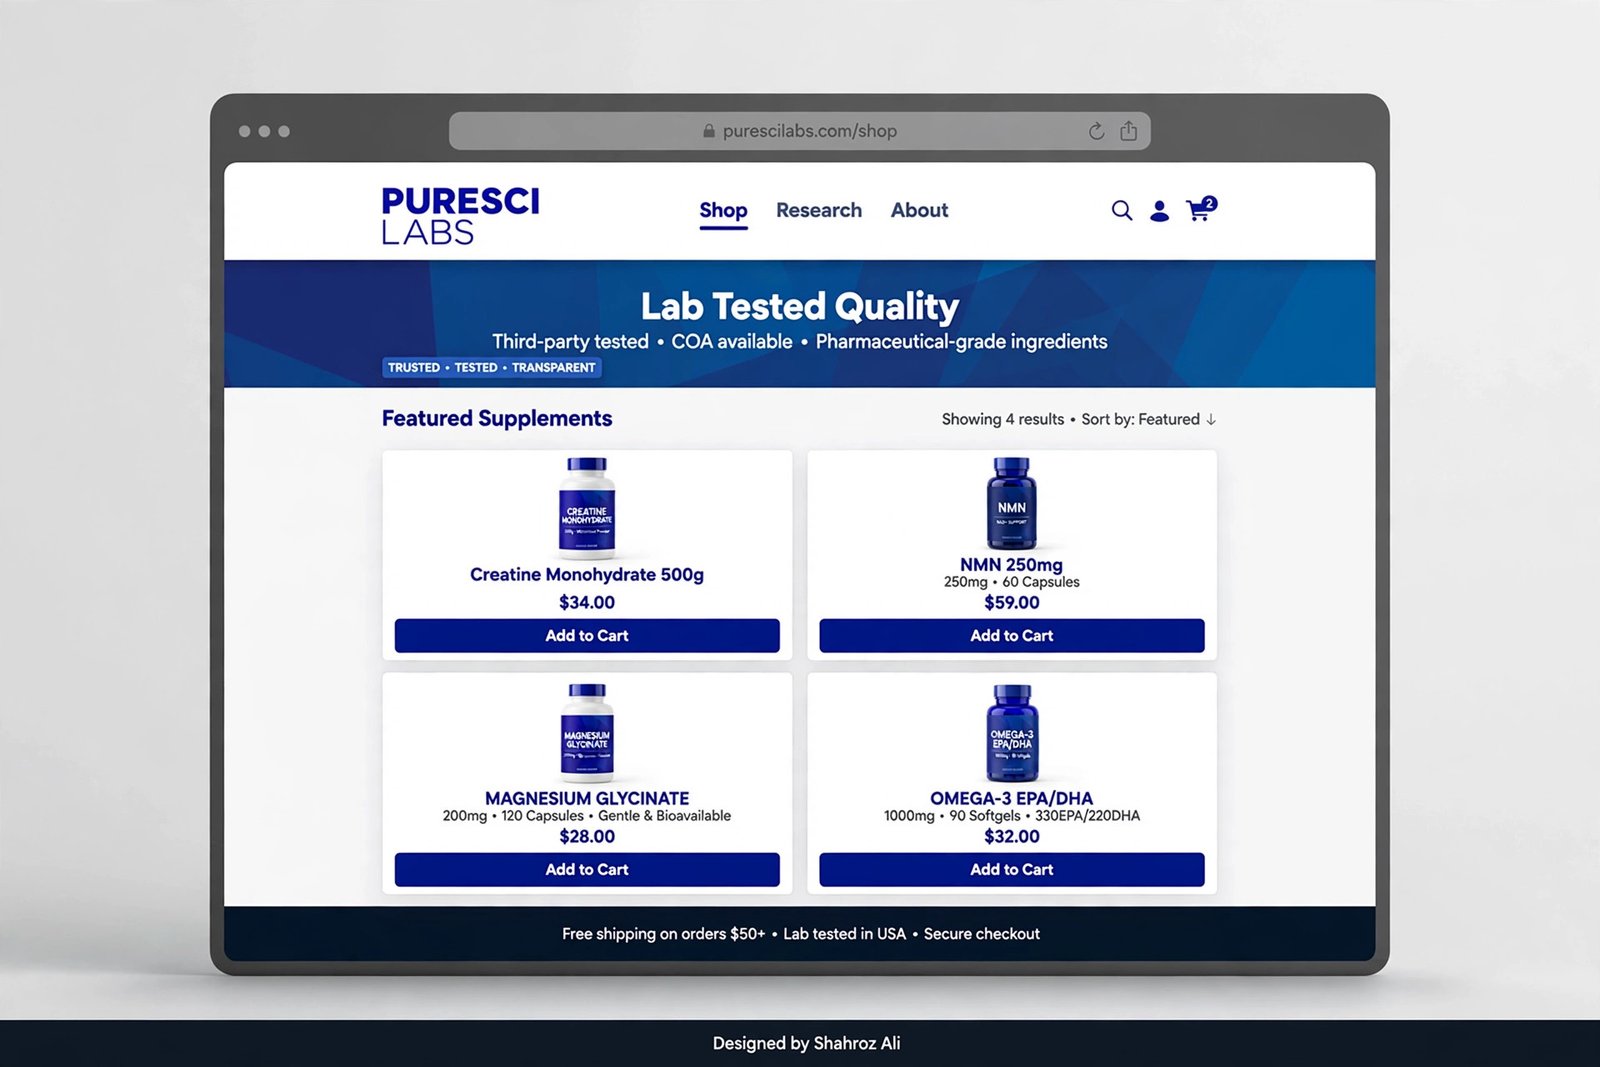Click the Third-party tested banner subtitle

point(800,342)
